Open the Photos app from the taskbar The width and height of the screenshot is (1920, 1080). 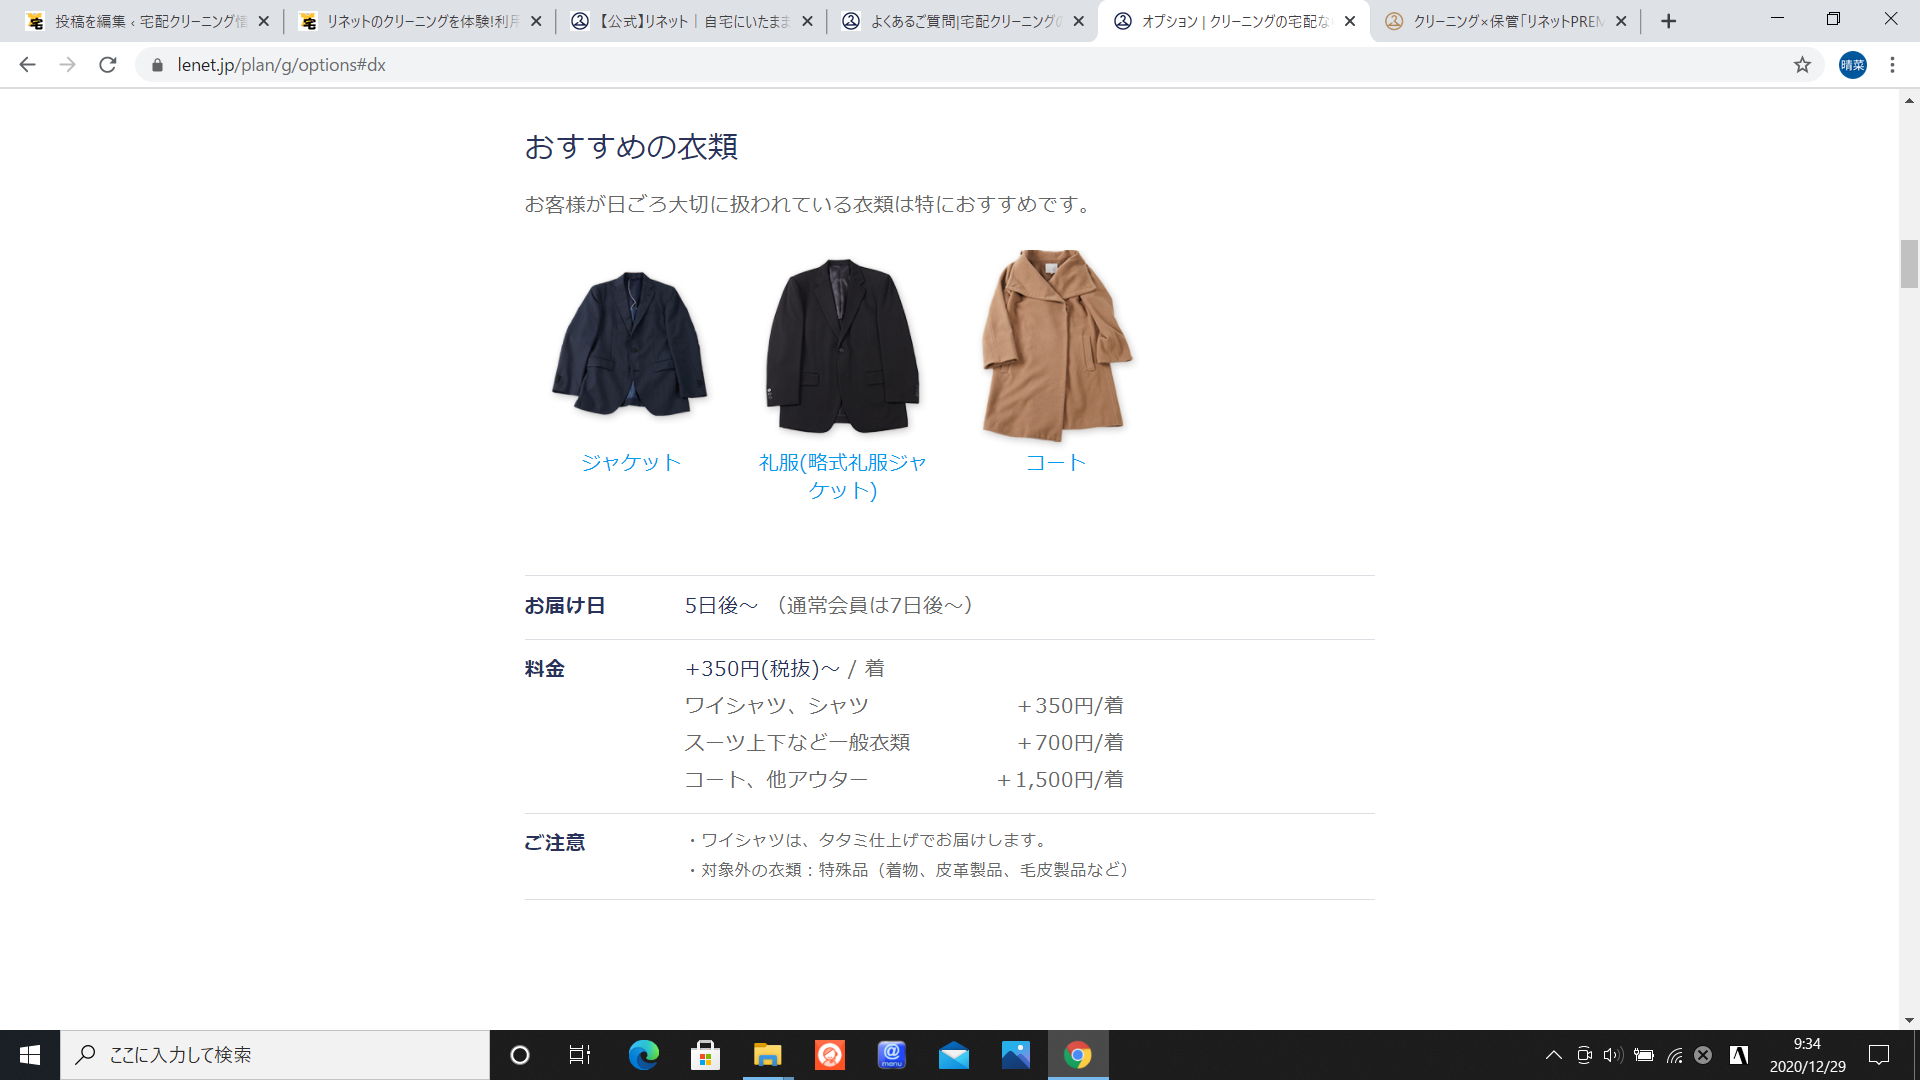(x=1015, y=1055)
